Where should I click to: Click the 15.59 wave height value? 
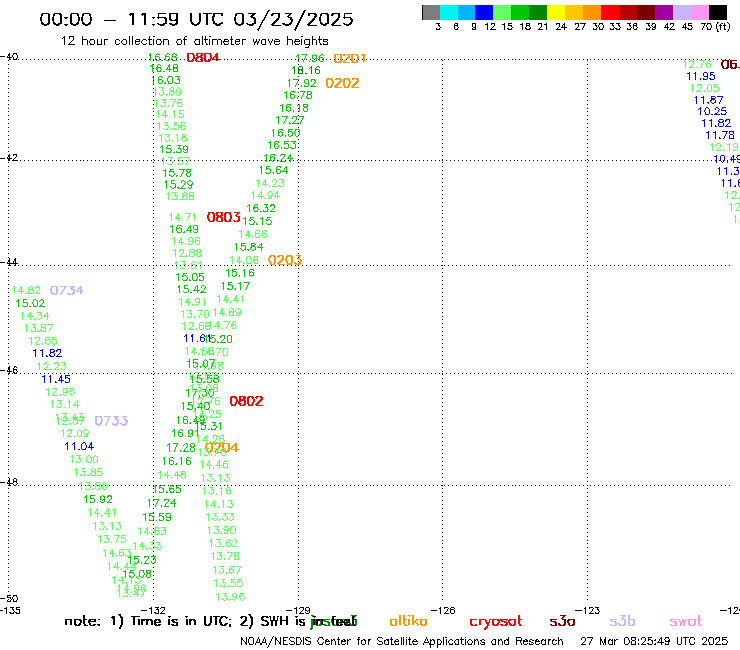click(x=157, y=517)
